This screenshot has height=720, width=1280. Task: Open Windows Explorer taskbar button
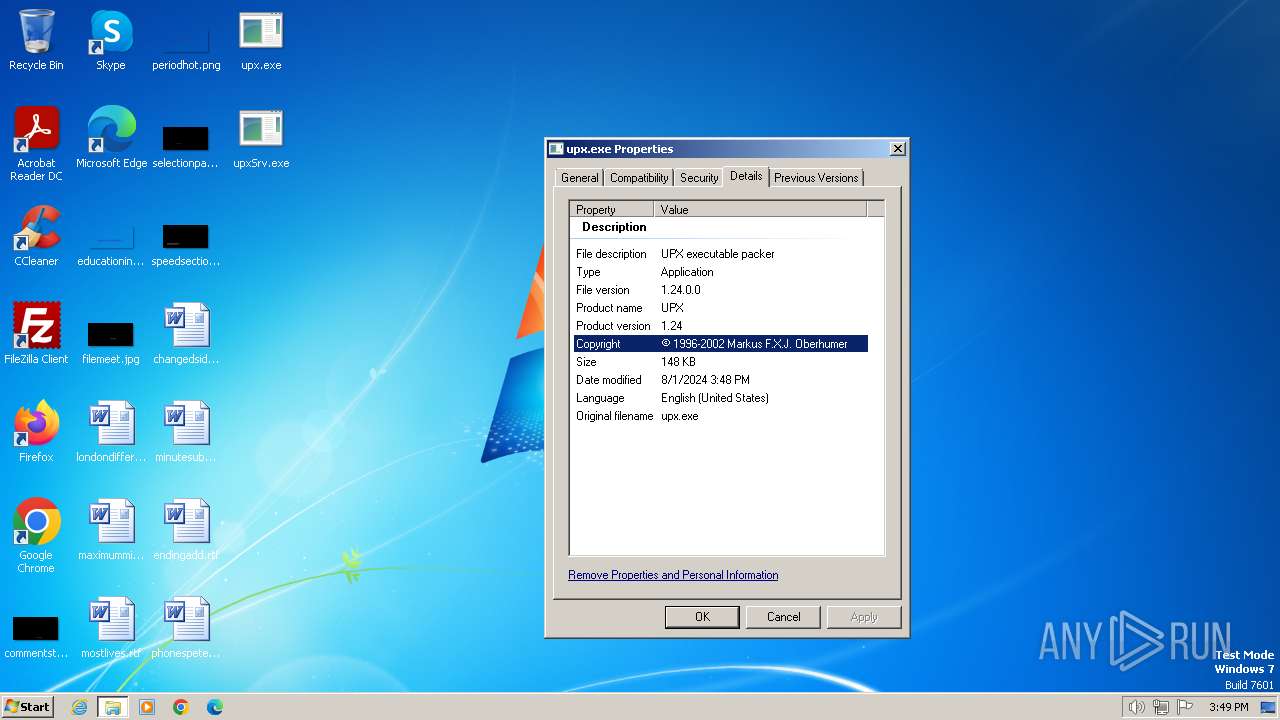(112, 707)
